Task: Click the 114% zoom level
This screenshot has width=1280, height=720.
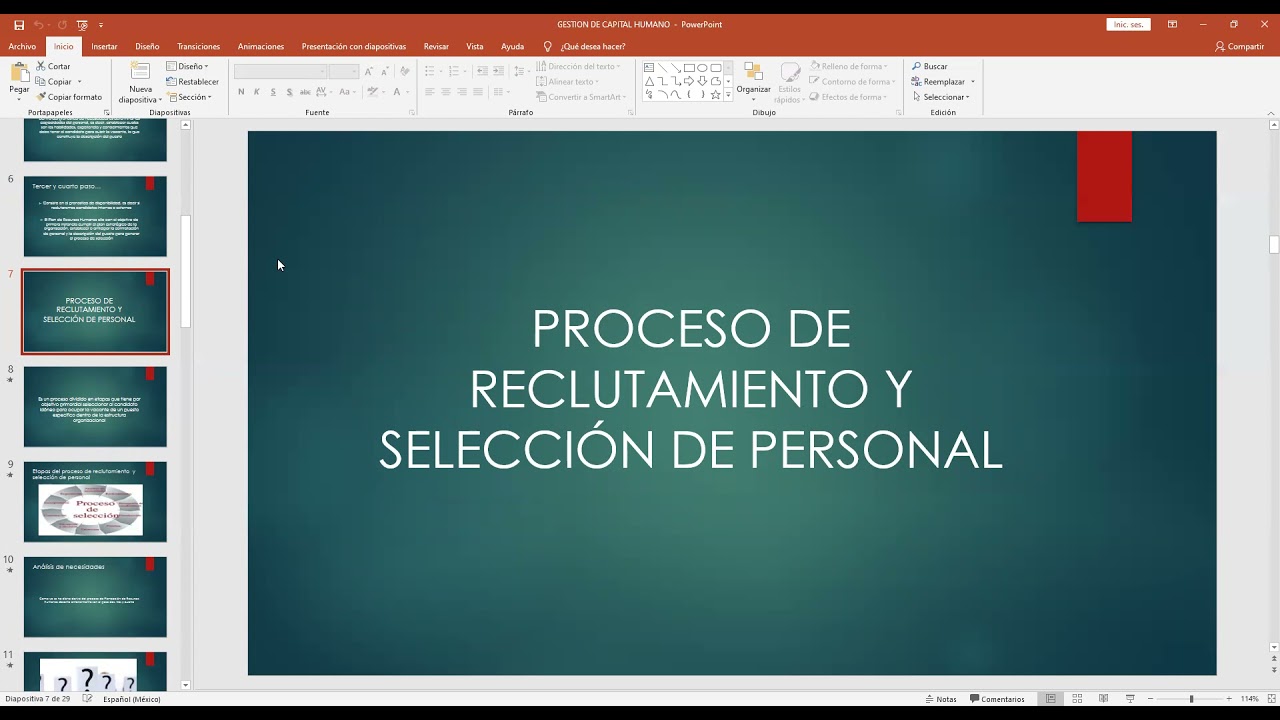Action: [x=1250, y=699]
